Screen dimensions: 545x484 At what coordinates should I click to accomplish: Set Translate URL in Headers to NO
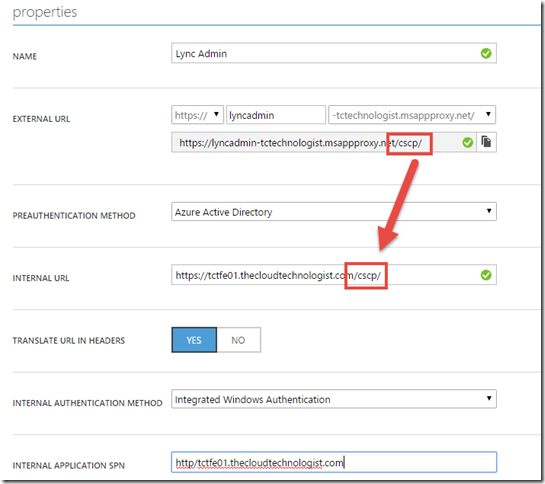tap(238, 340)
